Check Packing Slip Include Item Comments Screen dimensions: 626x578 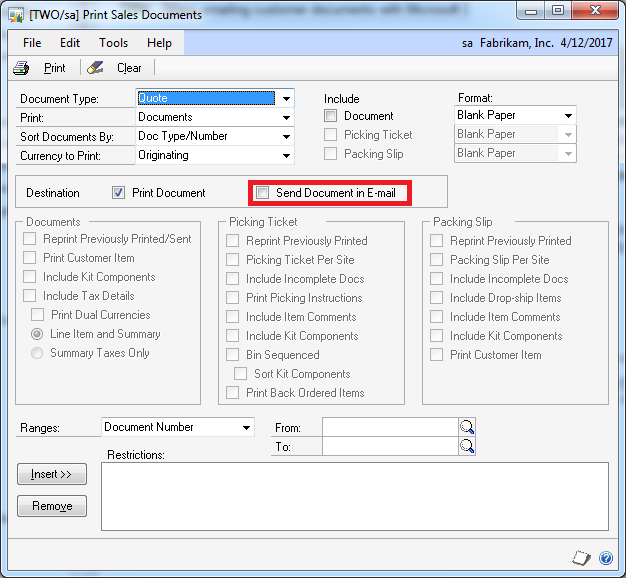[x=437, y=317]
